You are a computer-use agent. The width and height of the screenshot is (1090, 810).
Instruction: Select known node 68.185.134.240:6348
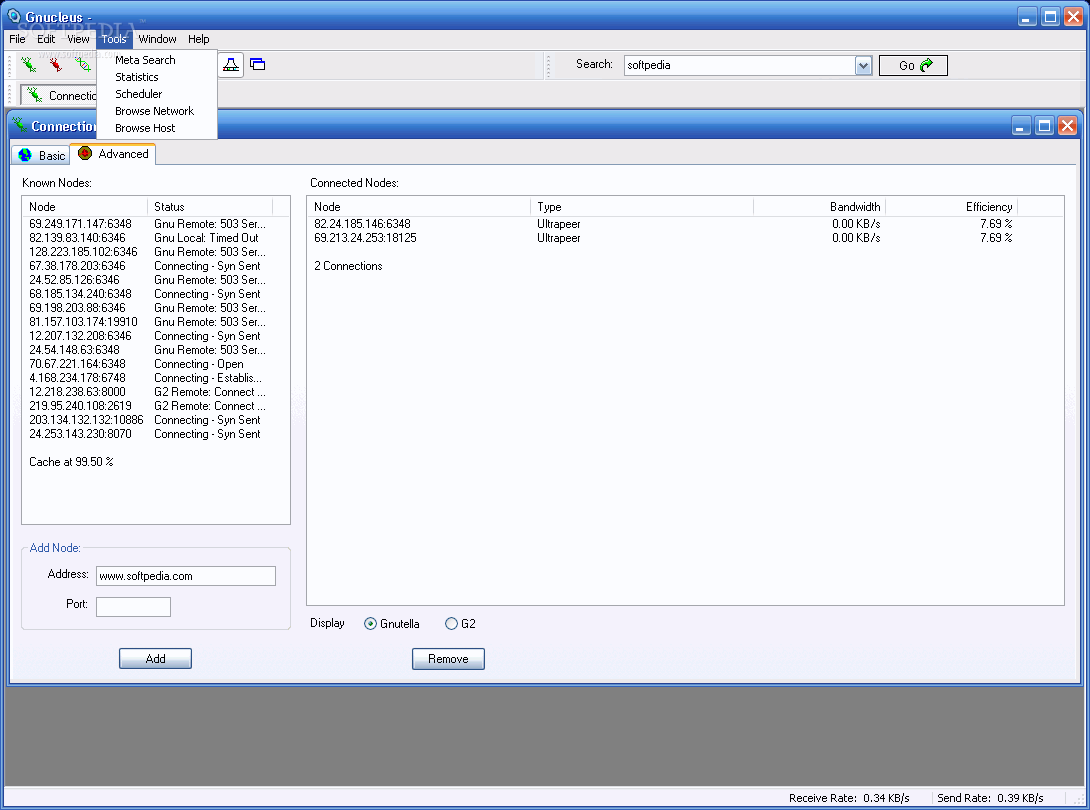pos(80,293)
